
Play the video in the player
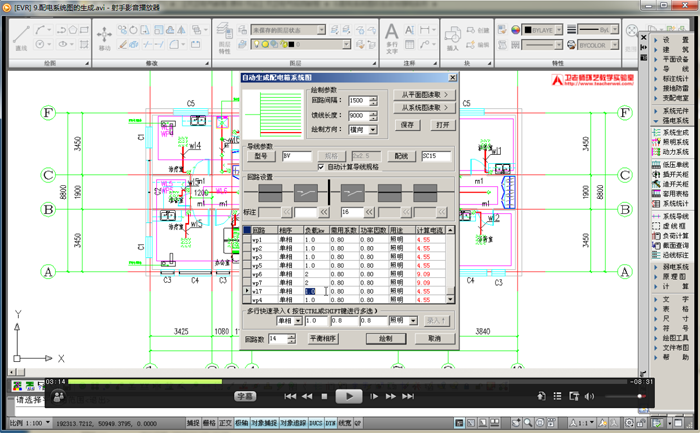click(349, 396)
